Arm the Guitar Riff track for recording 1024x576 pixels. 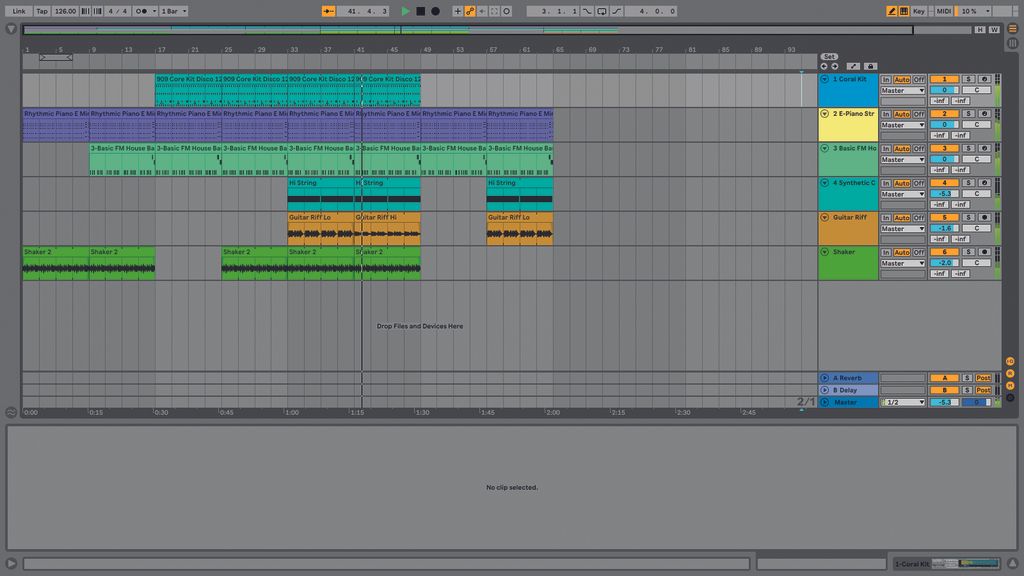pyautogui.click(x=984, y=218)
